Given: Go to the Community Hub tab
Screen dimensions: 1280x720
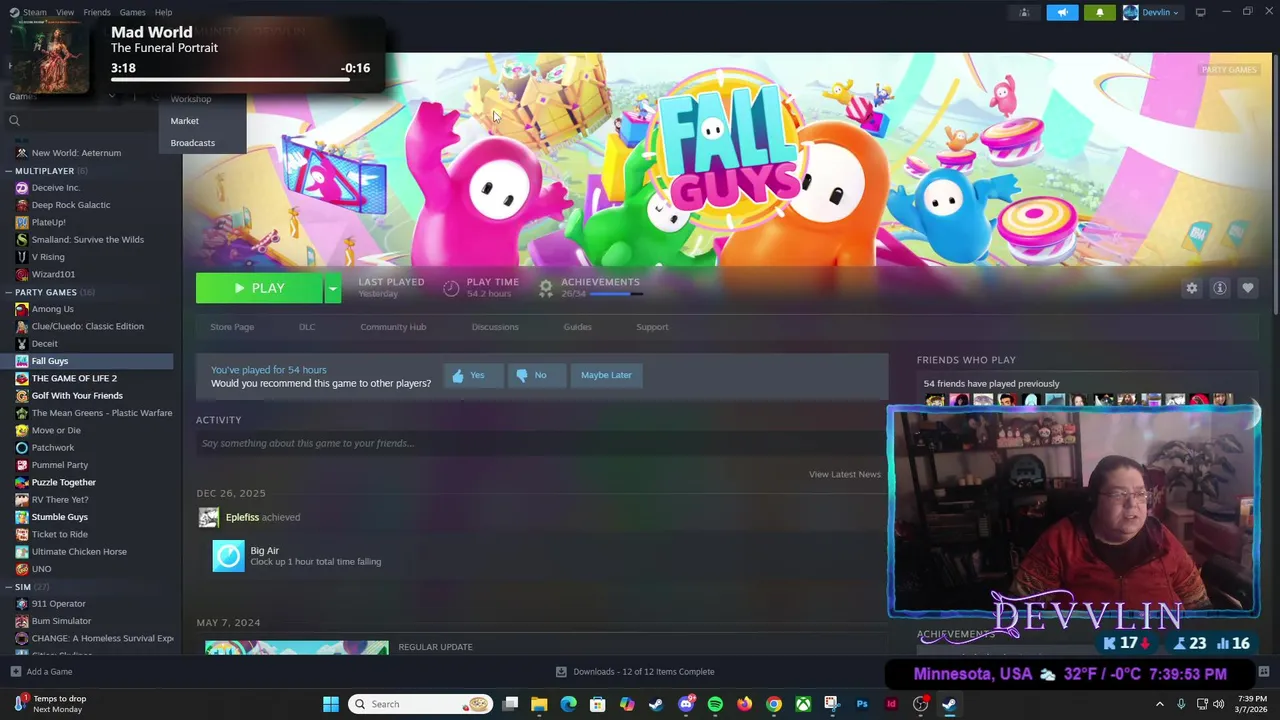Looking at the screenshot, I should [393, 327].
